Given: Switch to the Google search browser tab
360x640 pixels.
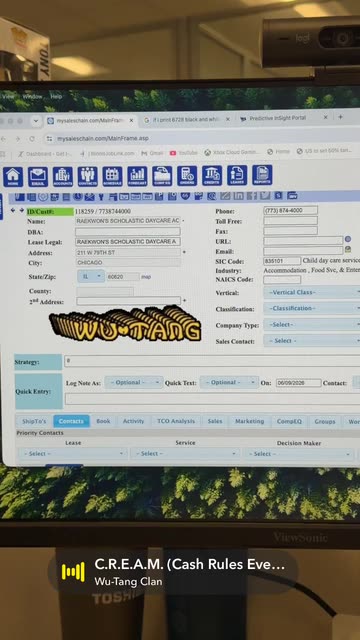Looking at the screenshot, I should coord(187,120).
